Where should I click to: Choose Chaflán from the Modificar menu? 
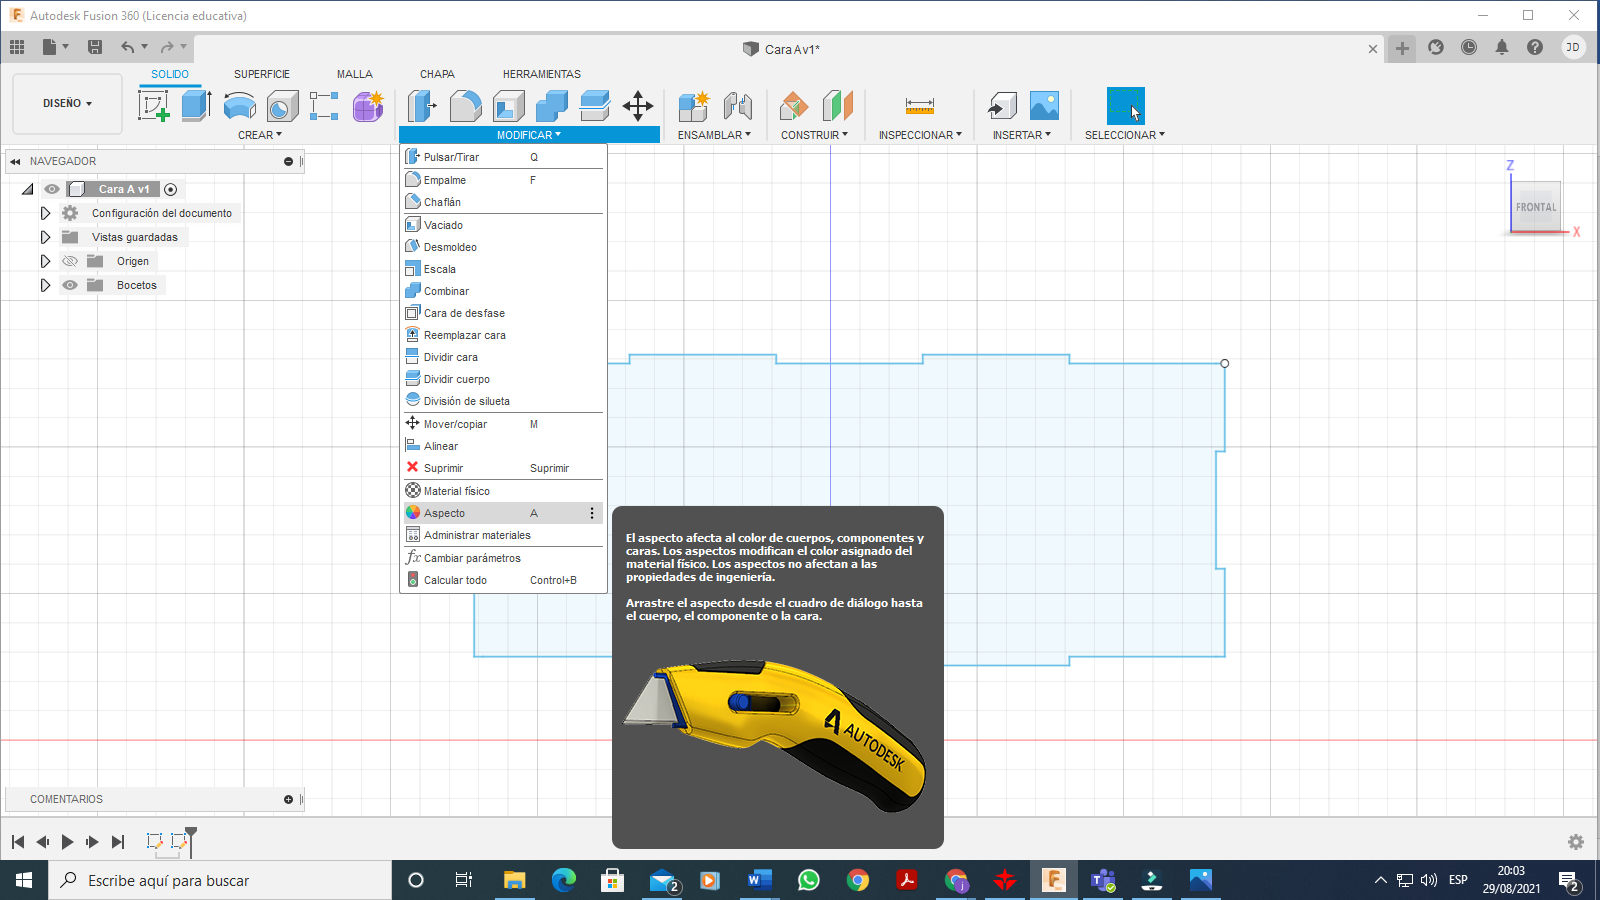pos(503,202)
